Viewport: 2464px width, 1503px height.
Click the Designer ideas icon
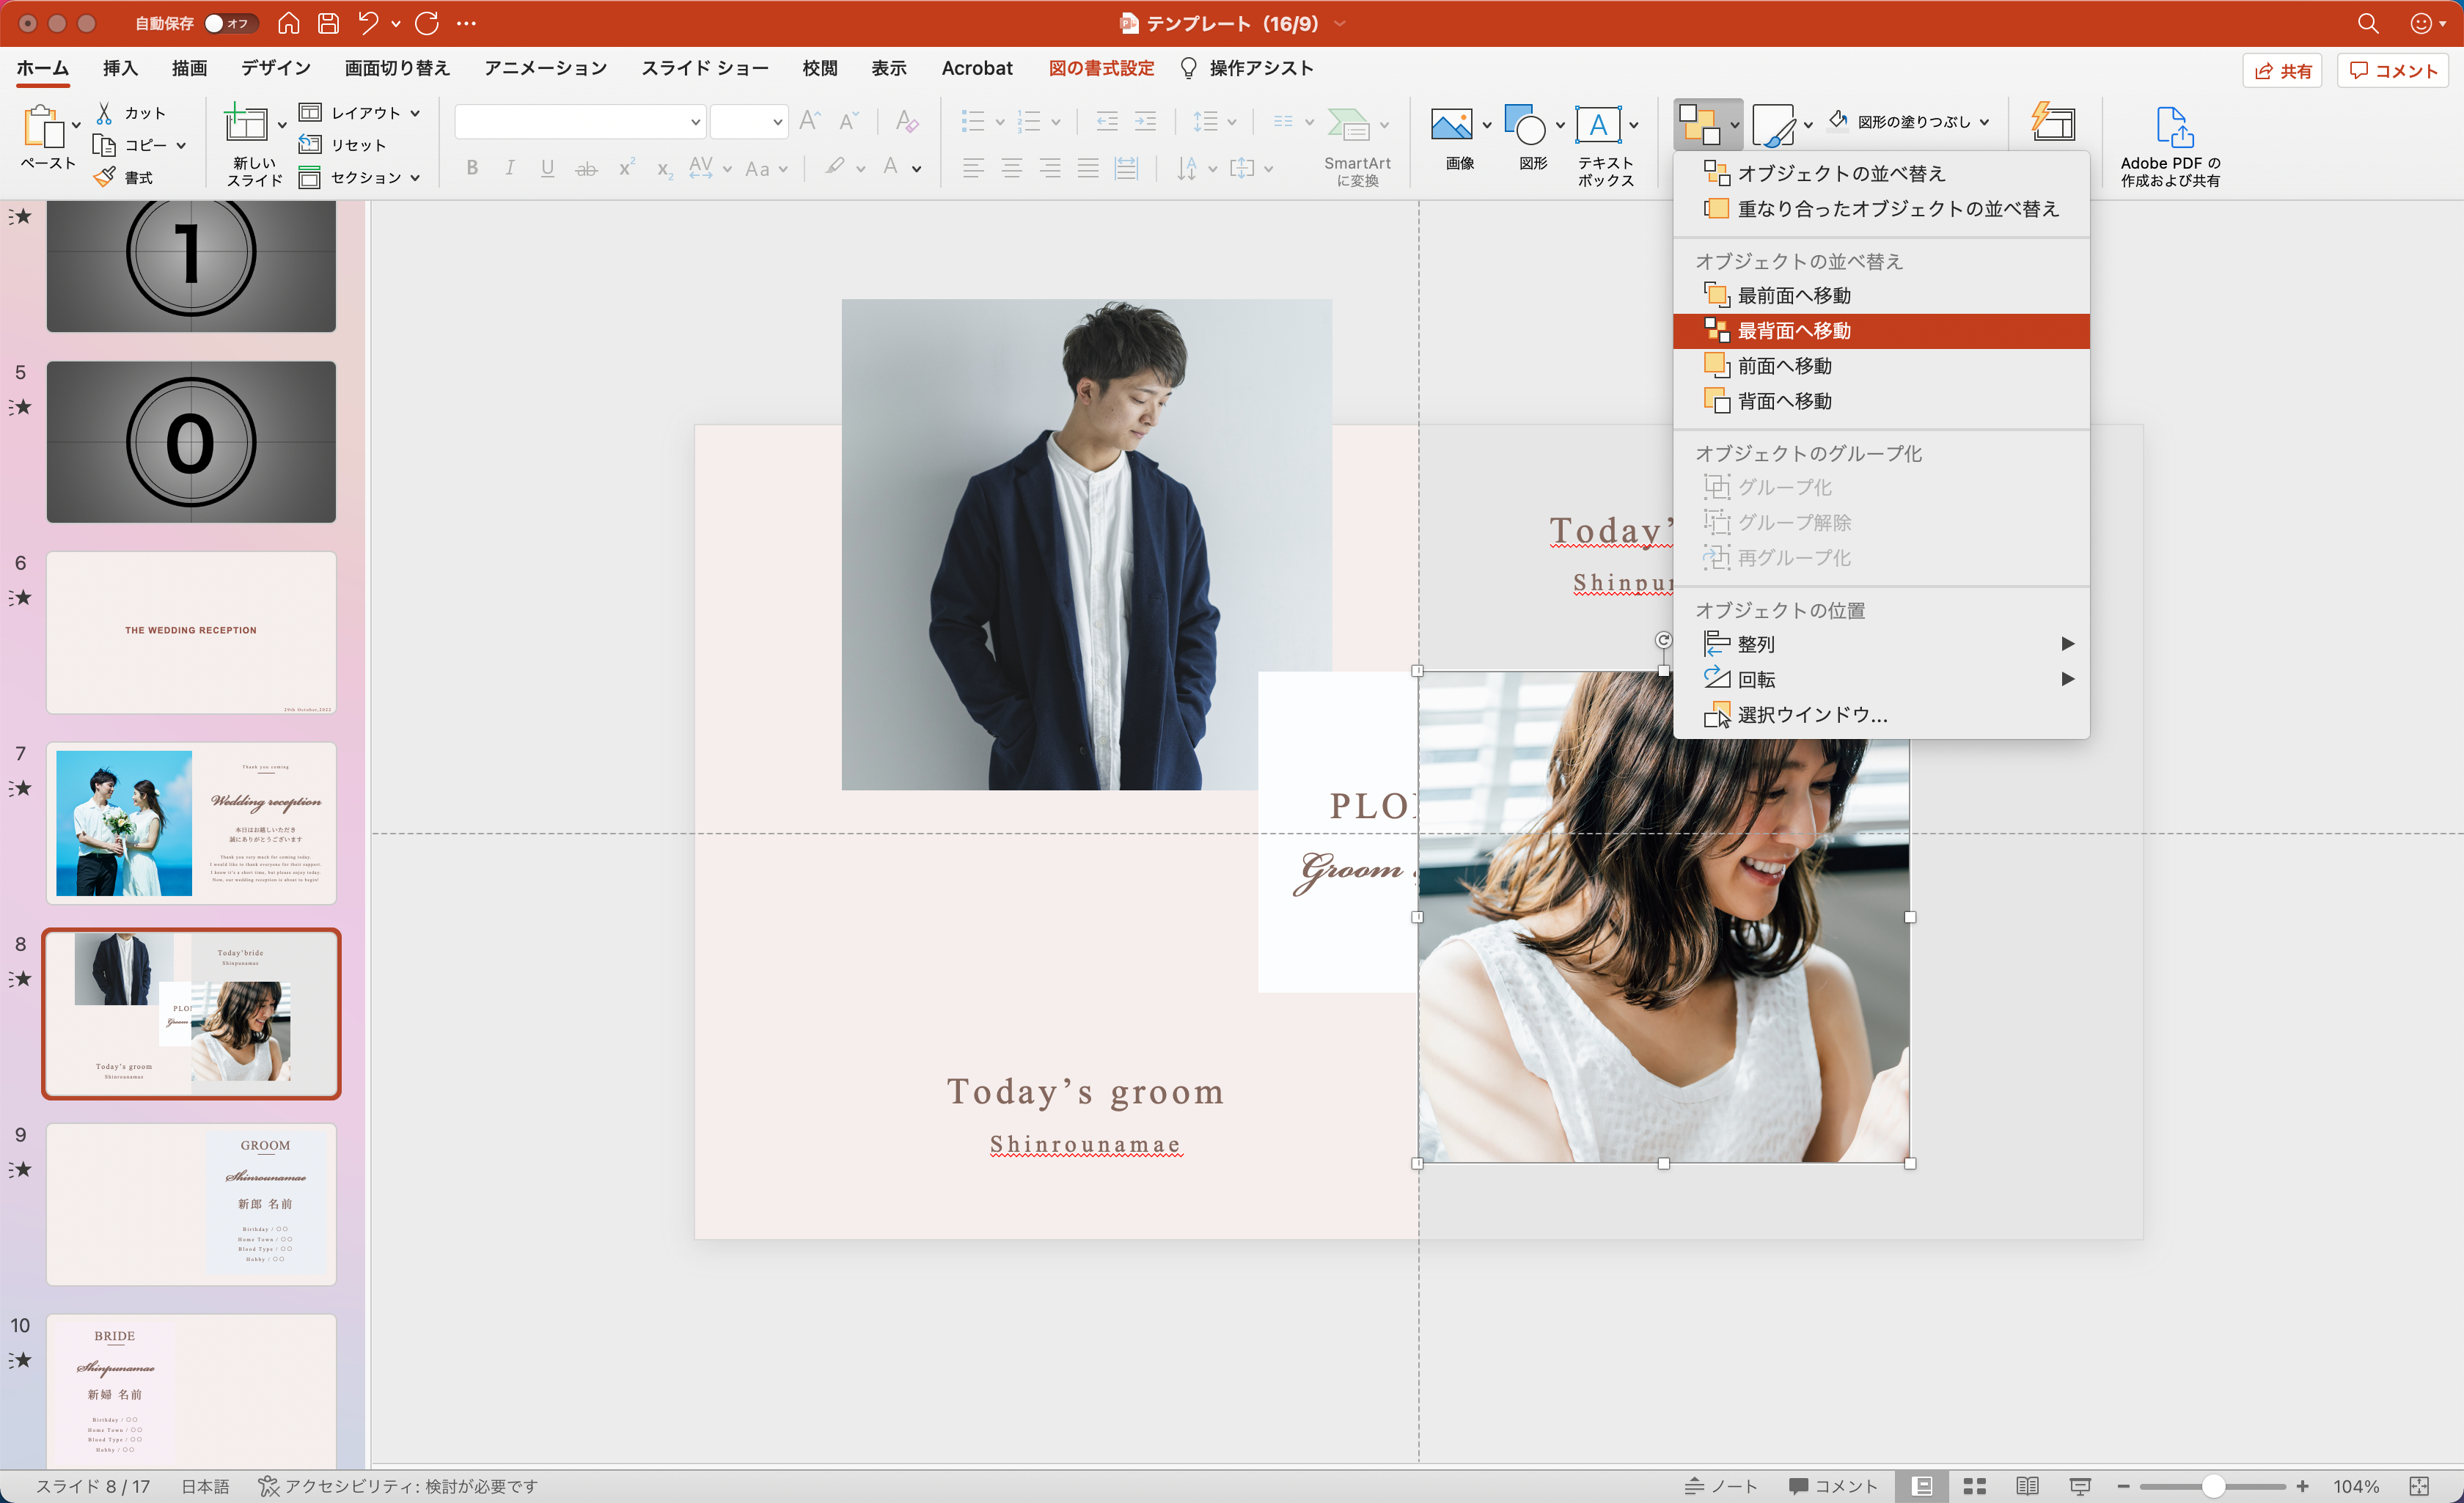click(x=2053, y=122)
